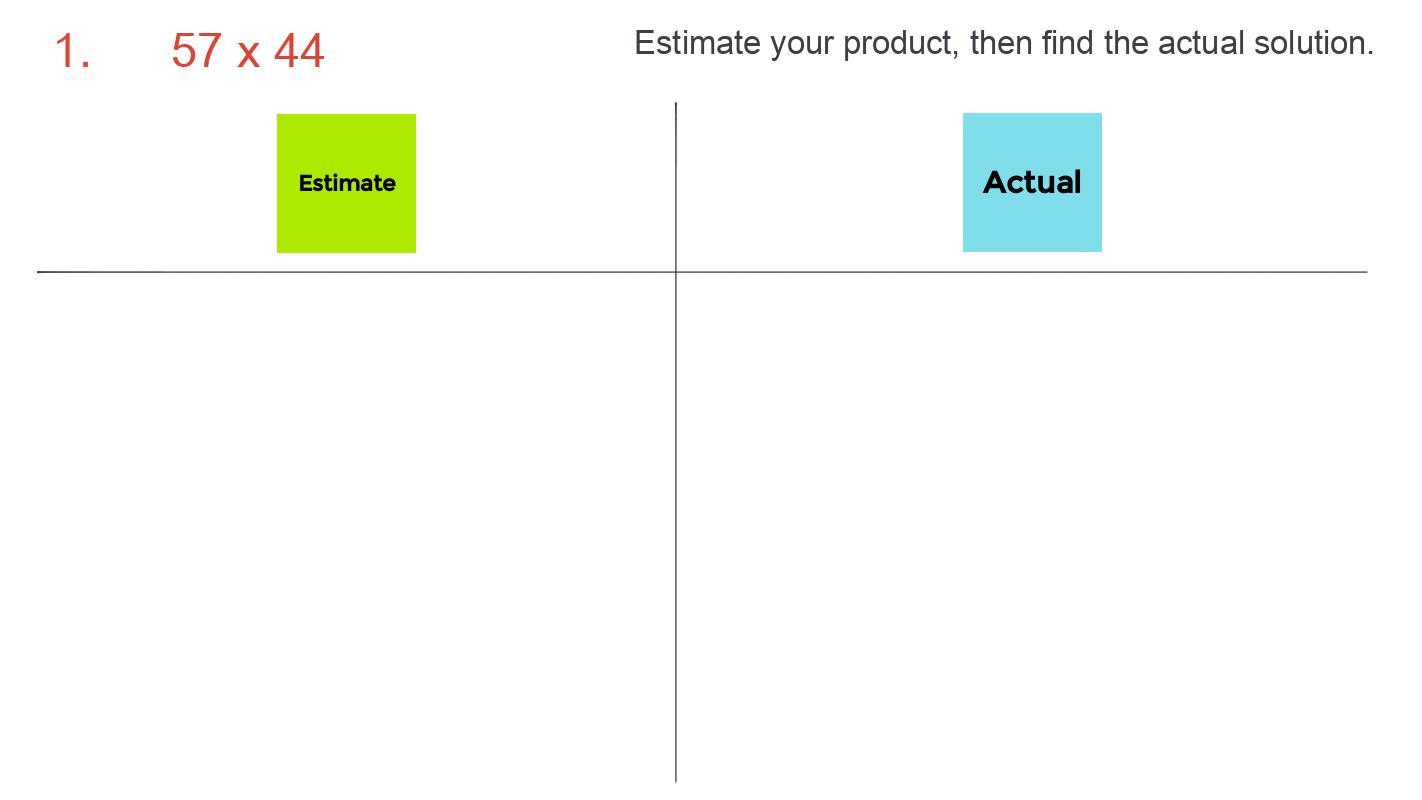
Task: Click the blank workspace under the Actual note
Action: (1022, 526)
